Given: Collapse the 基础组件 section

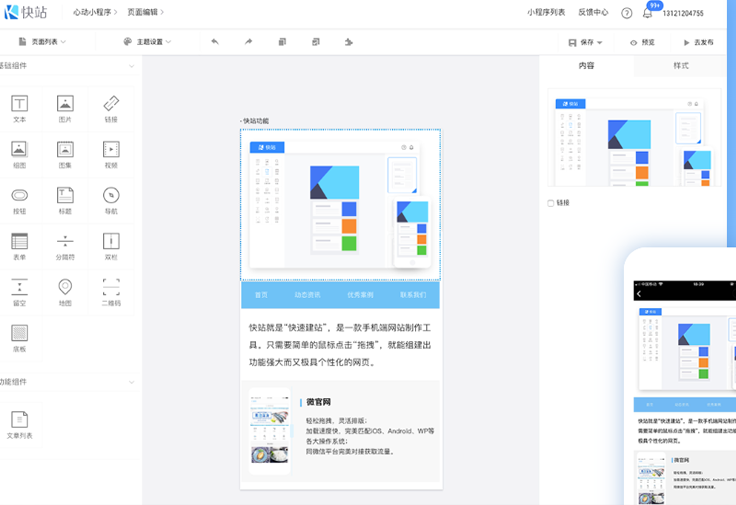Looking at the screenshot, I should pos(131,66).
